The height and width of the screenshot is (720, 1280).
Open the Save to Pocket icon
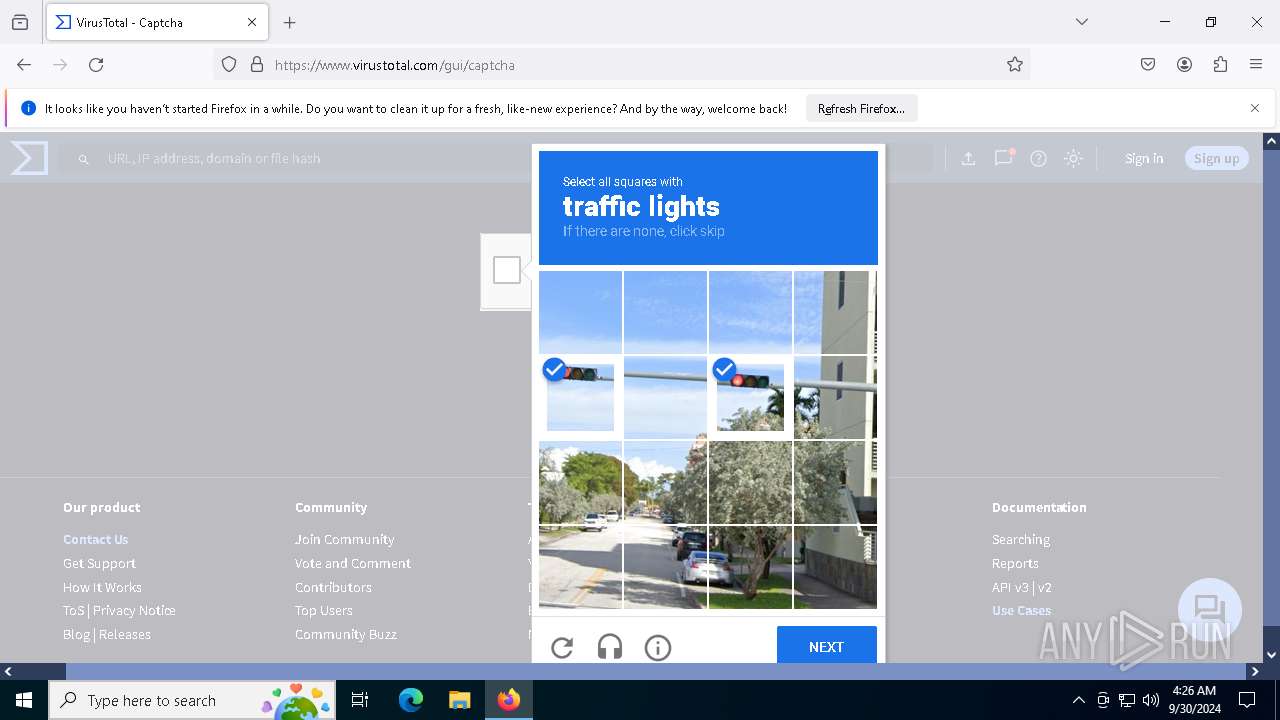[x=1148, y=64]
